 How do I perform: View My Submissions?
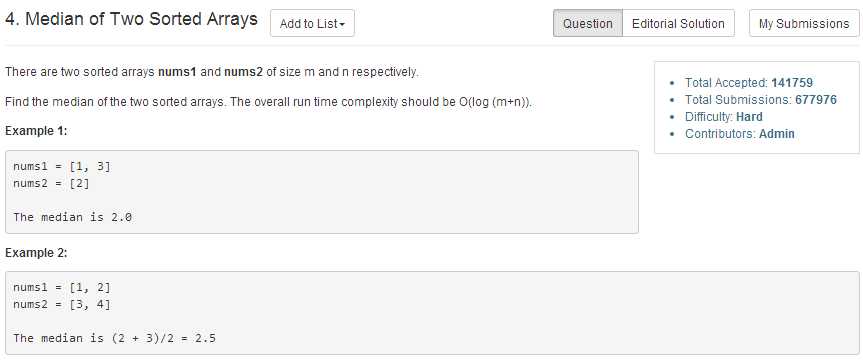804,24
